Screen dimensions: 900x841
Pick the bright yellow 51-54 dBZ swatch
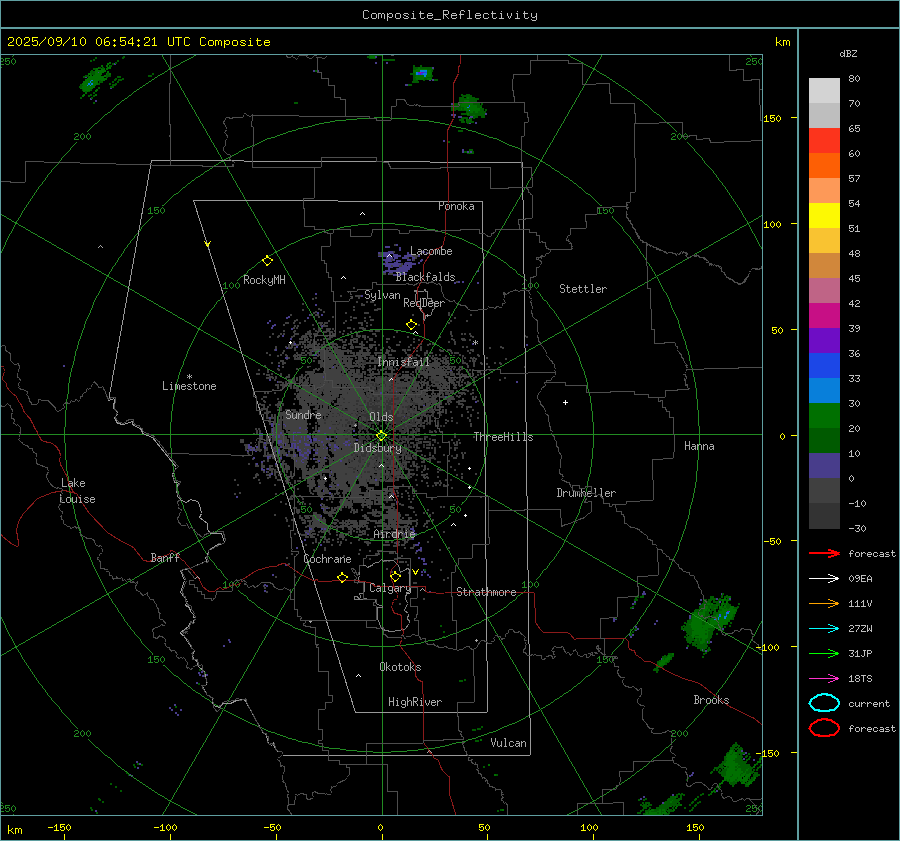click(x=824, y=216)
